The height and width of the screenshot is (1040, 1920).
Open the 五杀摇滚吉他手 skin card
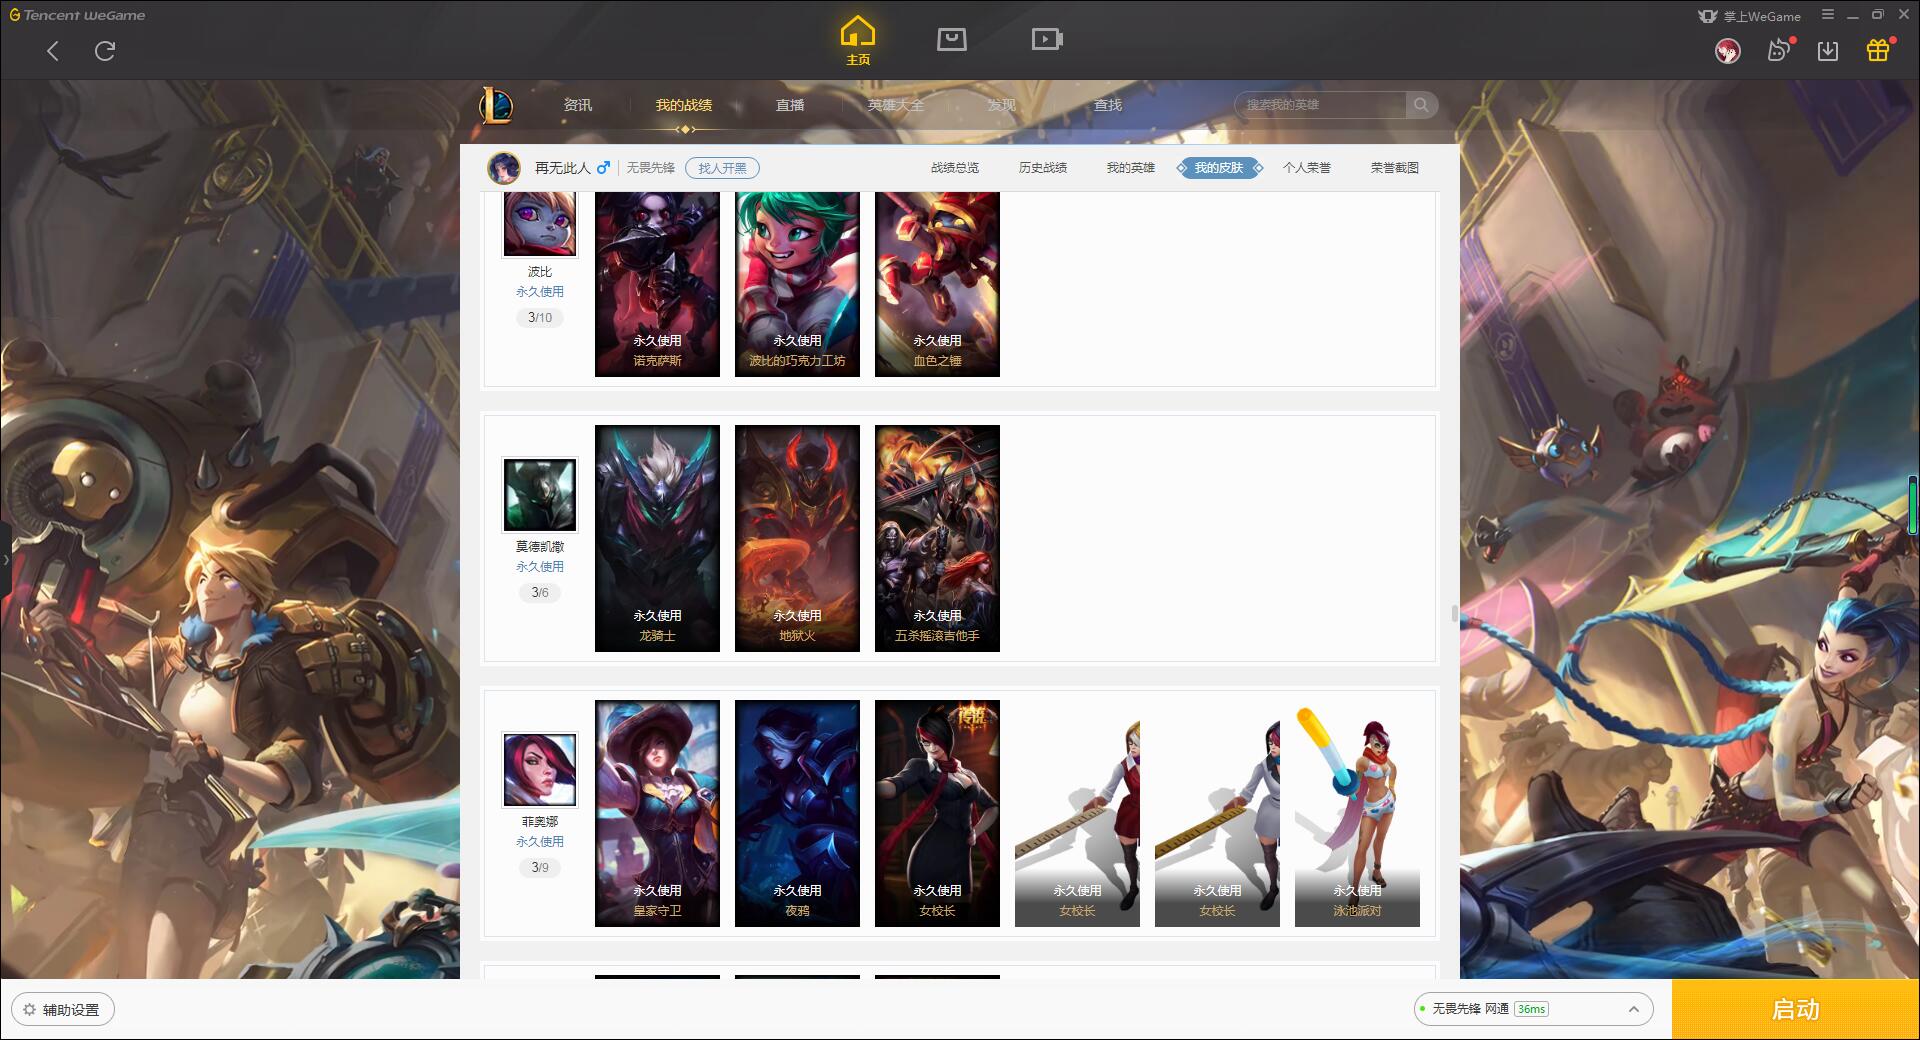coord(937,538)
